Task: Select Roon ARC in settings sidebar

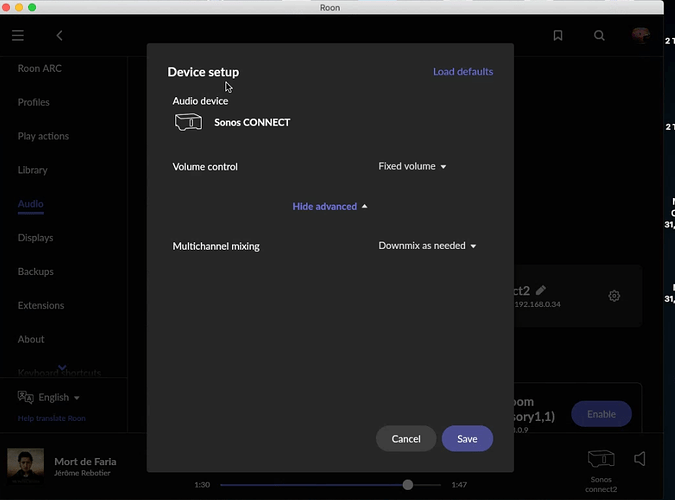Action: (40, 68)
